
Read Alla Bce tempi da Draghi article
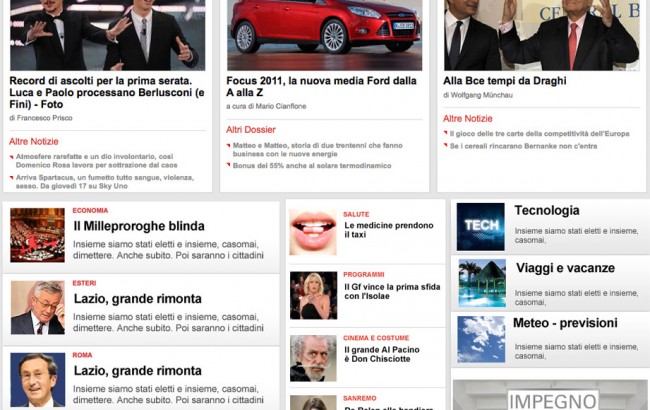pos(504,81)
